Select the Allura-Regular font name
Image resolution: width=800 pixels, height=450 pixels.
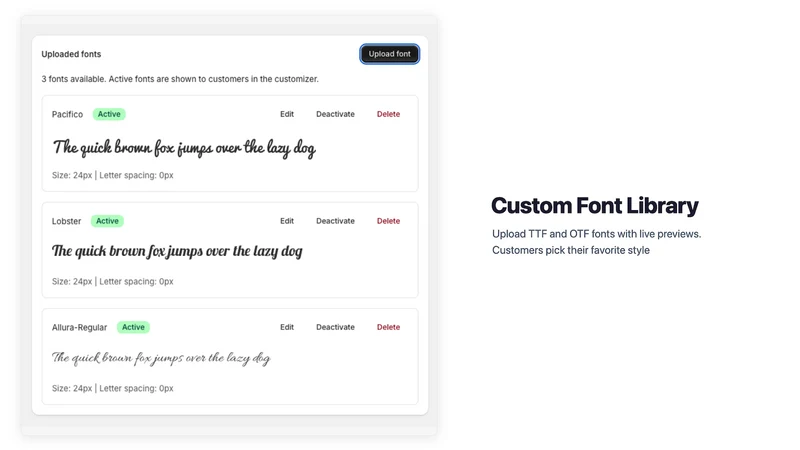click(80, 328)
